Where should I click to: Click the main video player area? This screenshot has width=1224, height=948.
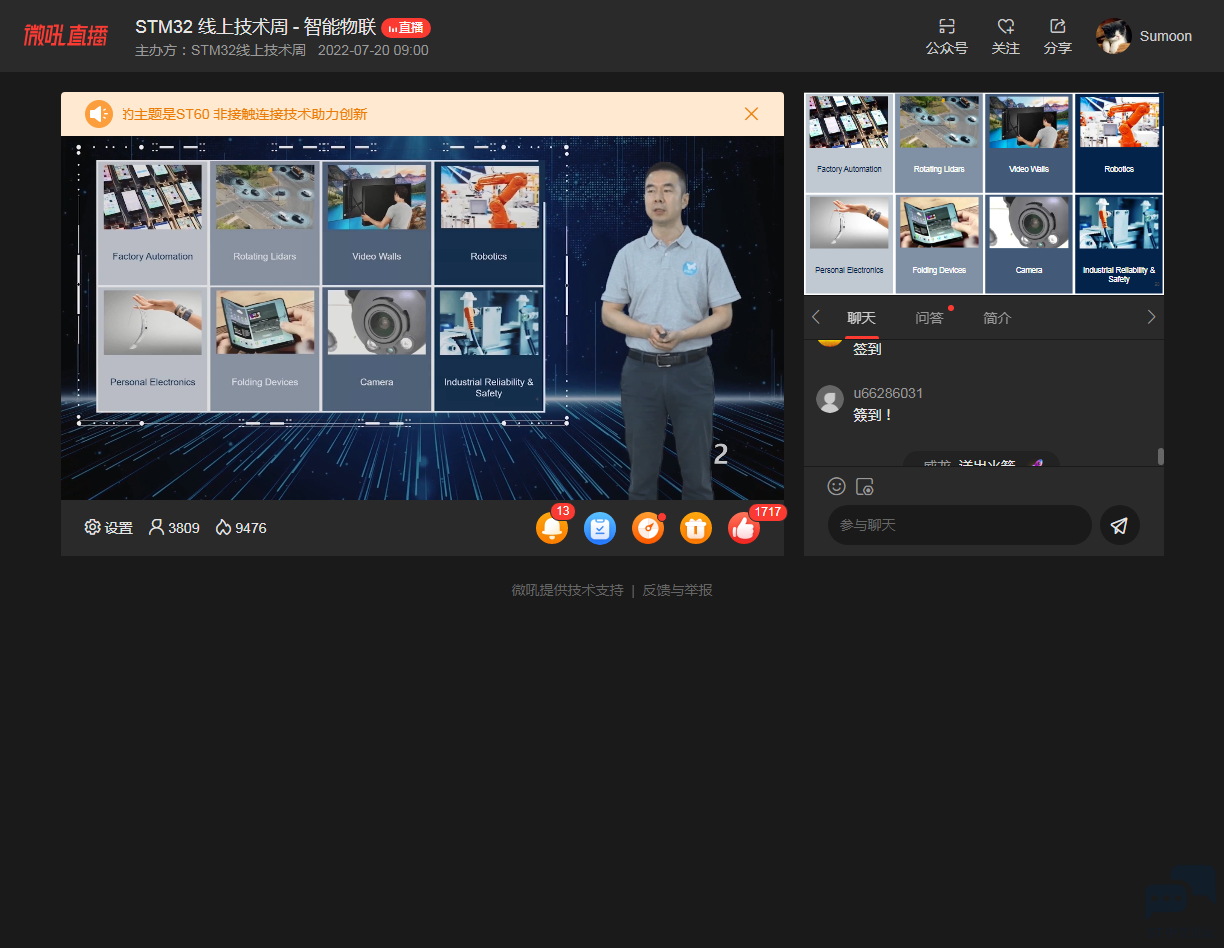[x=422, y=318]
